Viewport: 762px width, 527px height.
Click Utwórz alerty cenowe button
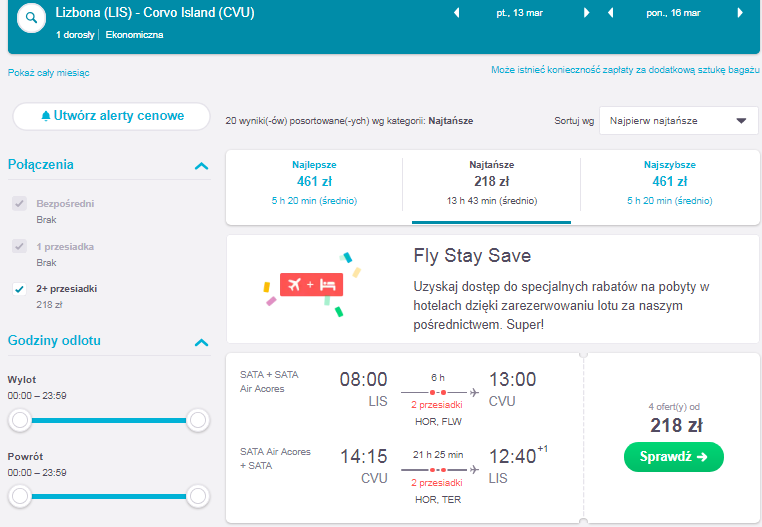tap(111, 116)
